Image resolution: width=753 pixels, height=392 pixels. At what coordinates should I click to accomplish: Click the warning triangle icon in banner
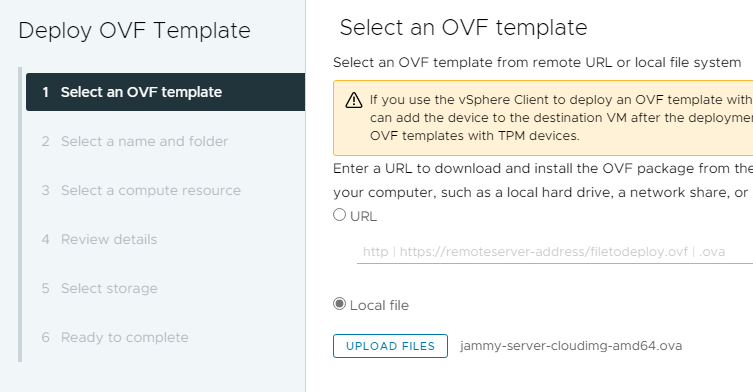pos(353,100)
